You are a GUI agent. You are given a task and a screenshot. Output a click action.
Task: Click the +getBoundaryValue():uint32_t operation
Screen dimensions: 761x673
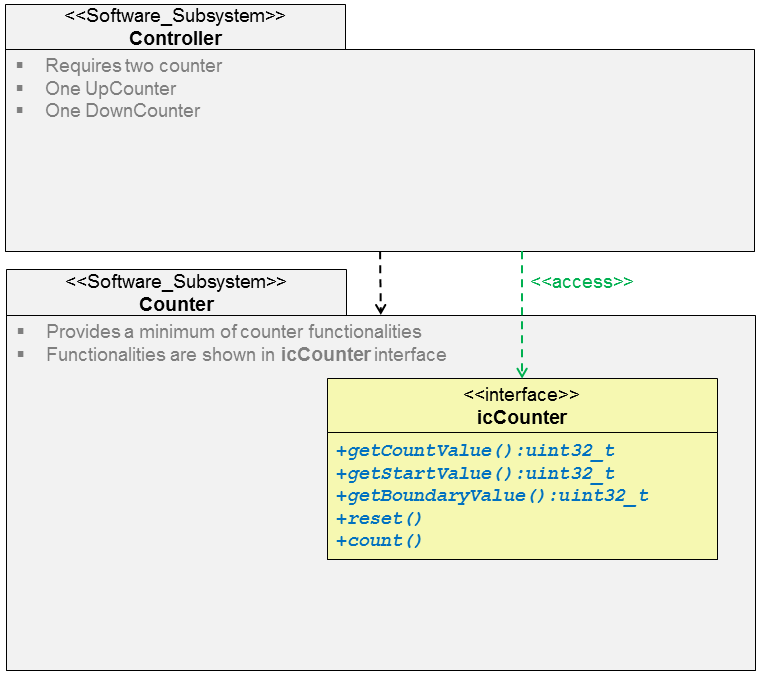(x=492, y=495)
